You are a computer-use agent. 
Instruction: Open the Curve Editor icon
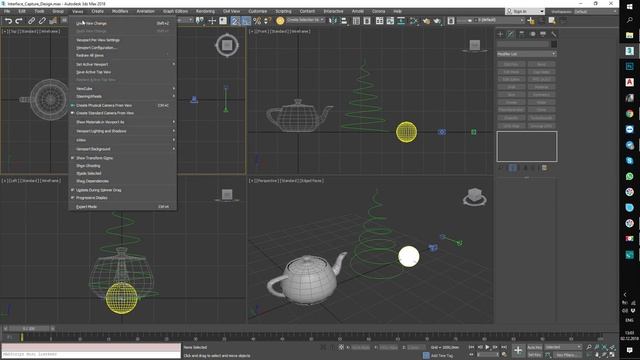click(391, 20)
